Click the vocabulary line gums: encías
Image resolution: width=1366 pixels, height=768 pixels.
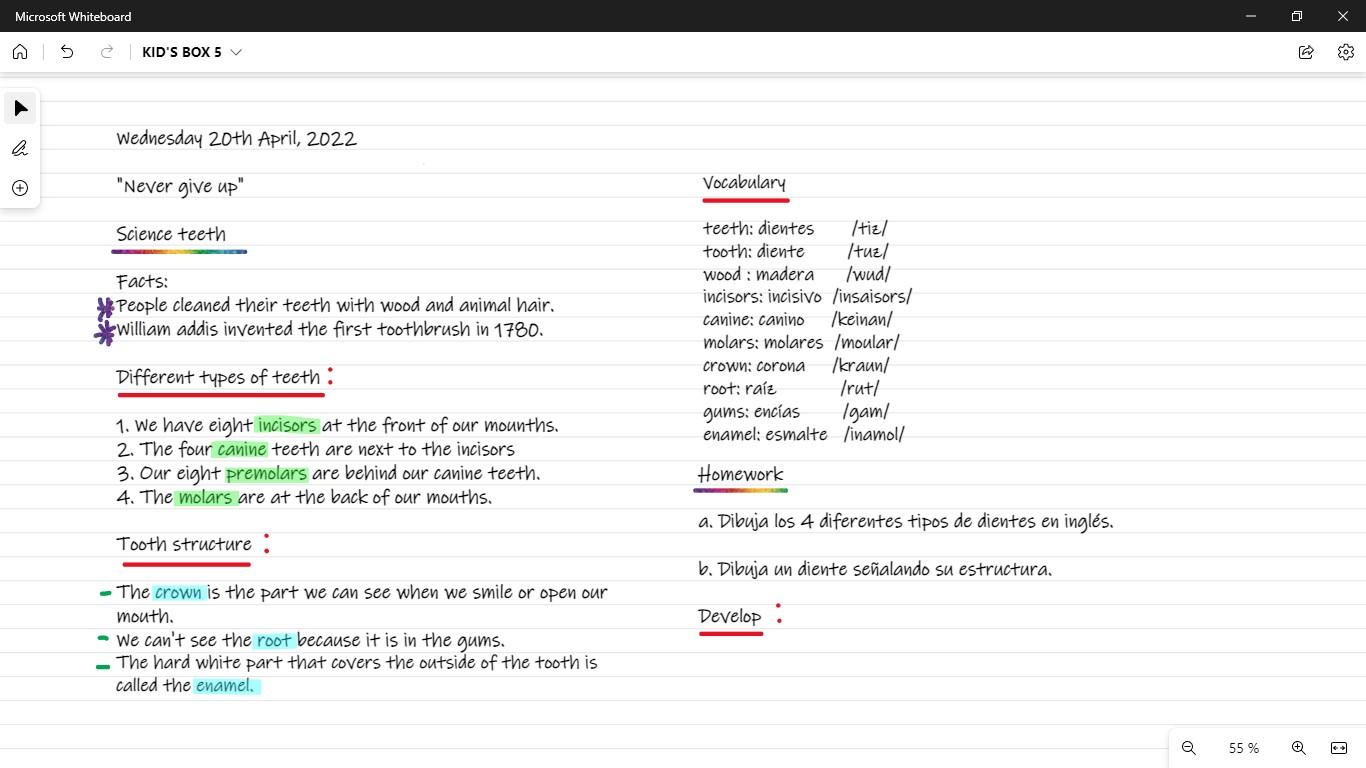point(796,411)
